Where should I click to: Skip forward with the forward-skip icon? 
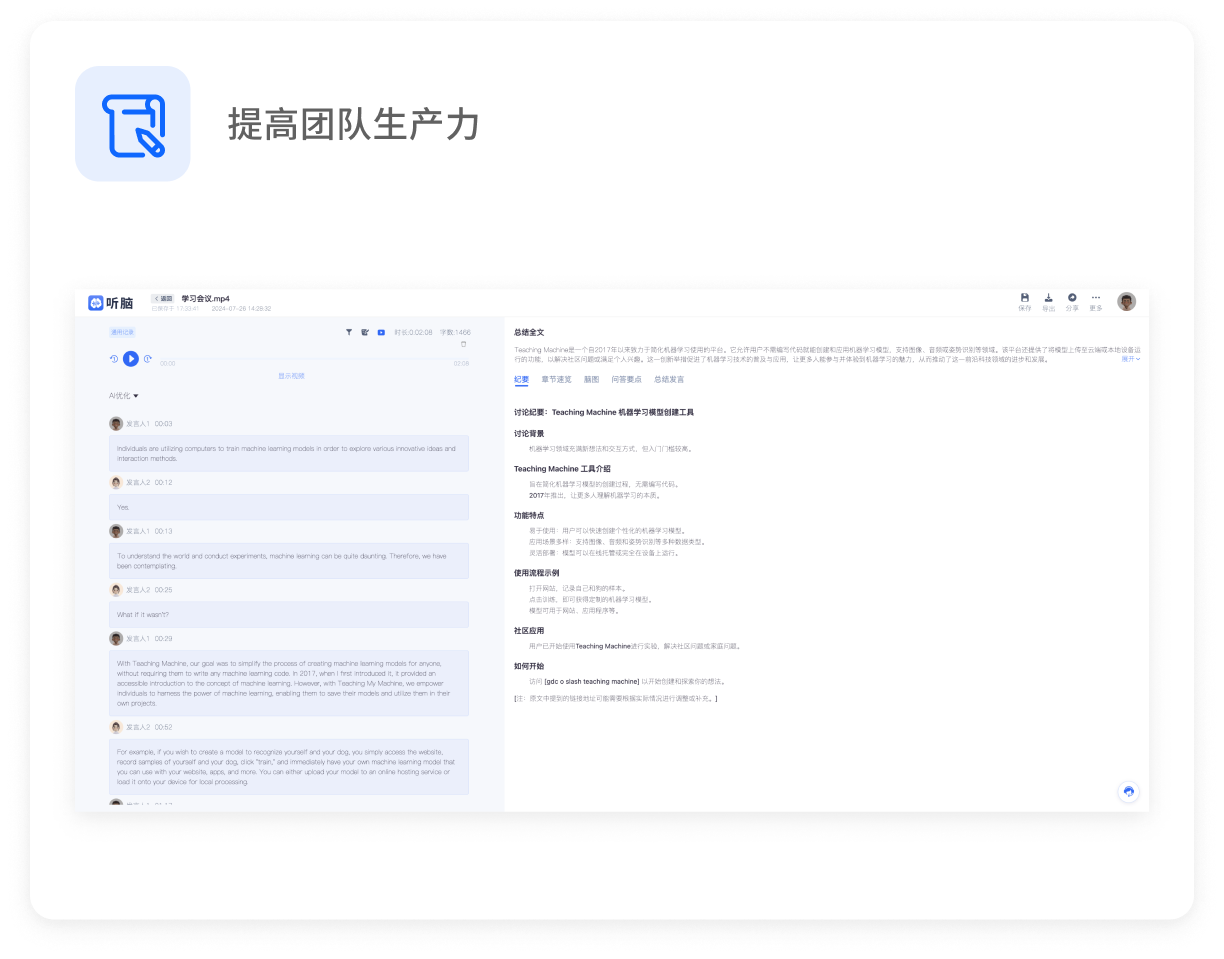(x=148, y=358)
